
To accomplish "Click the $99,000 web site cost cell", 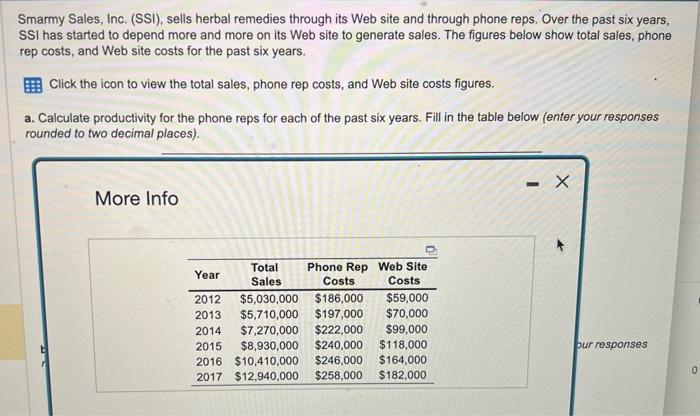I will (x=407, y=329).
